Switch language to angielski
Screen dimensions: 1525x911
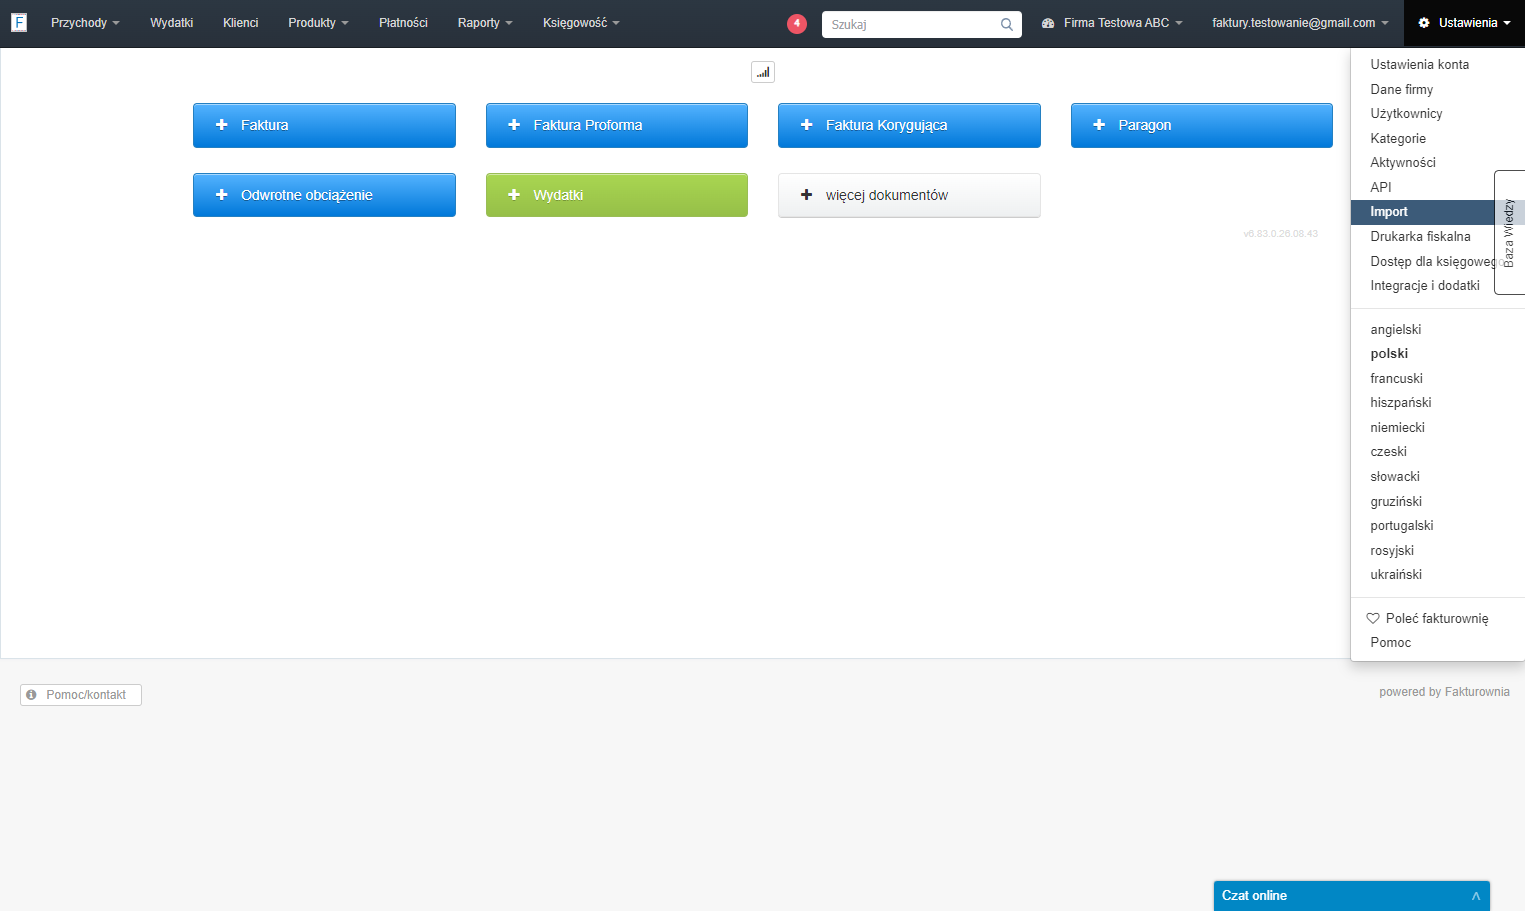coord(1395,329)
